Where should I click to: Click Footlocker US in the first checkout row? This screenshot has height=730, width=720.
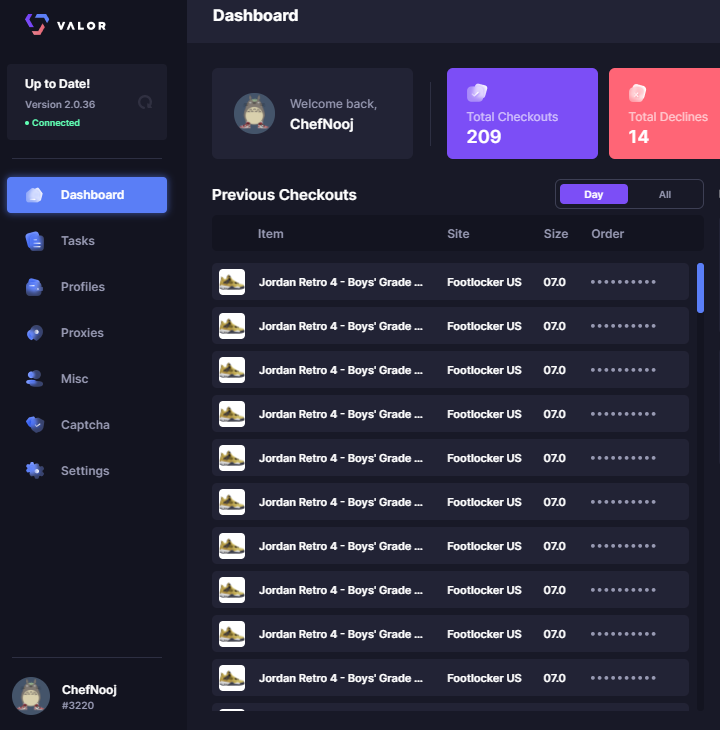484,282
